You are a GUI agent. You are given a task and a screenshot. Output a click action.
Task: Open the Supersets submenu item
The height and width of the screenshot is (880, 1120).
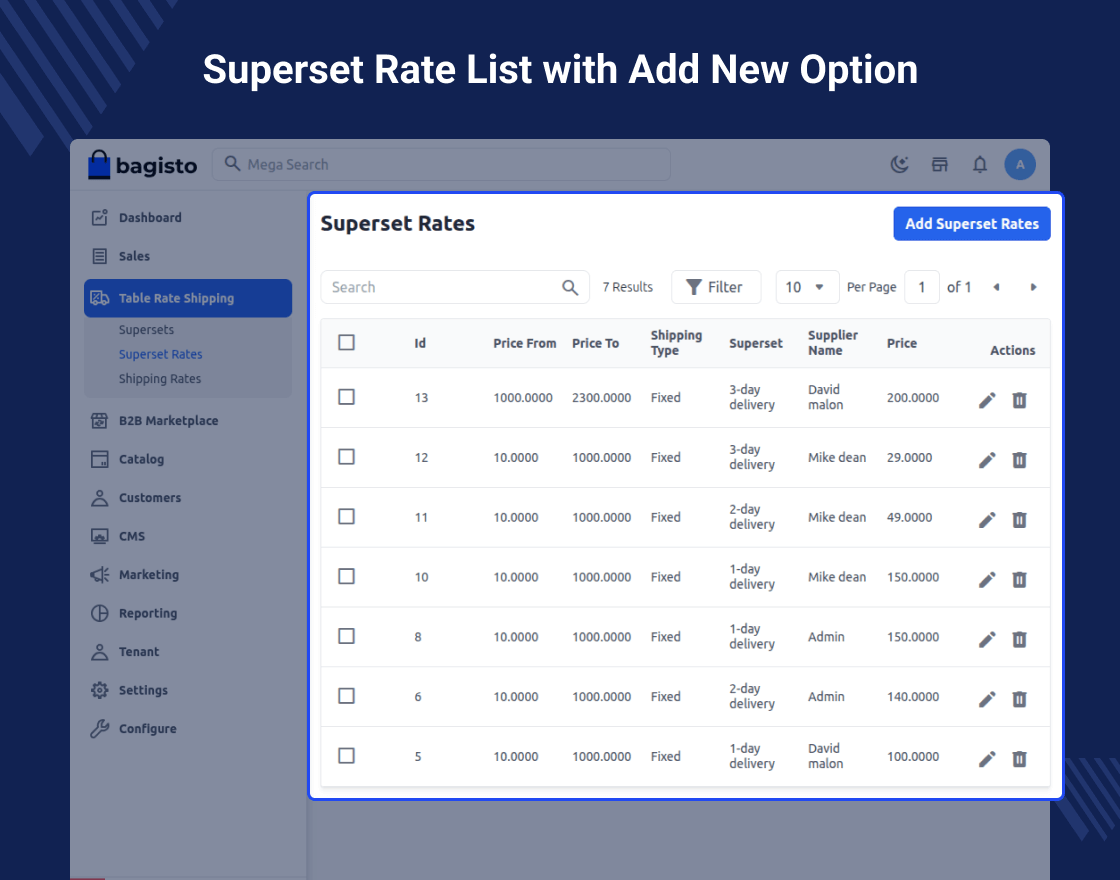click(146, 330)
